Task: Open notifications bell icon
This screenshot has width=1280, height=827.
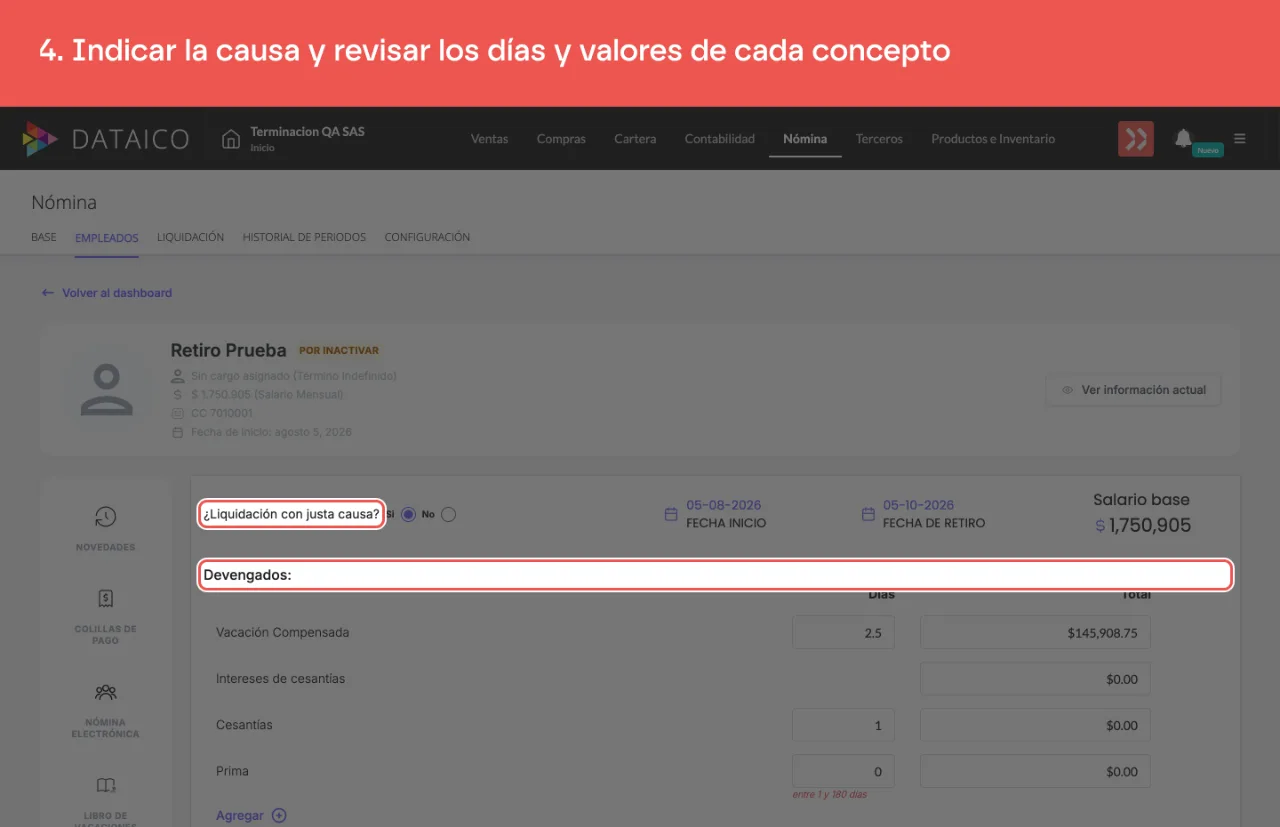Action: [1183, 138]
